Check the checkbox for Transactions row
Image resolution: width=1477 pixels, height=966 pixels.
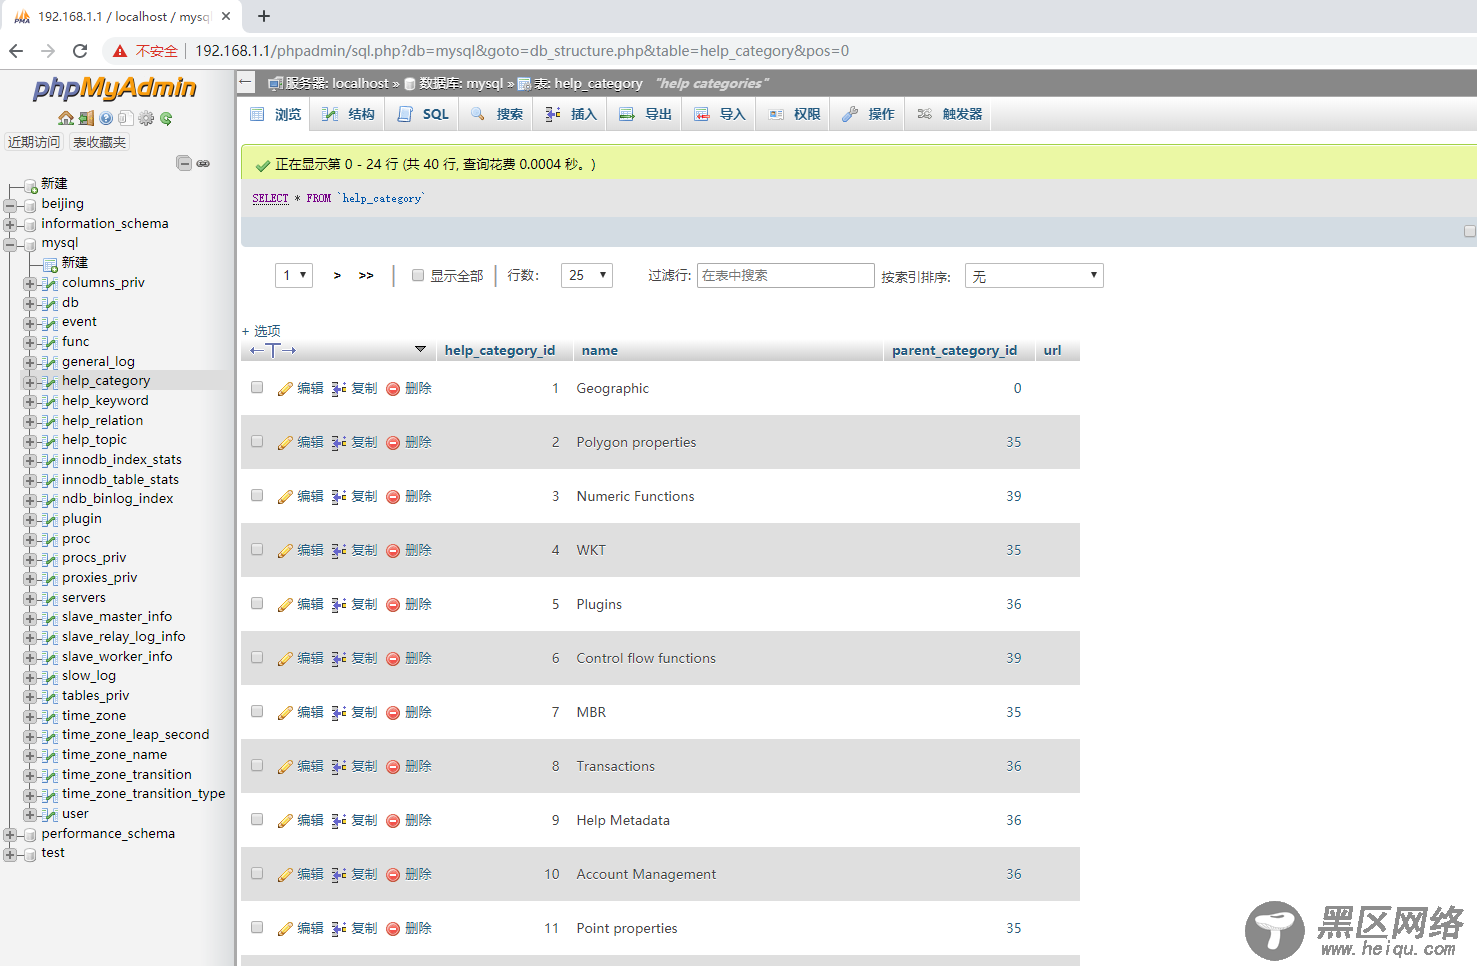pyautogui.click(x=257, y=766)
